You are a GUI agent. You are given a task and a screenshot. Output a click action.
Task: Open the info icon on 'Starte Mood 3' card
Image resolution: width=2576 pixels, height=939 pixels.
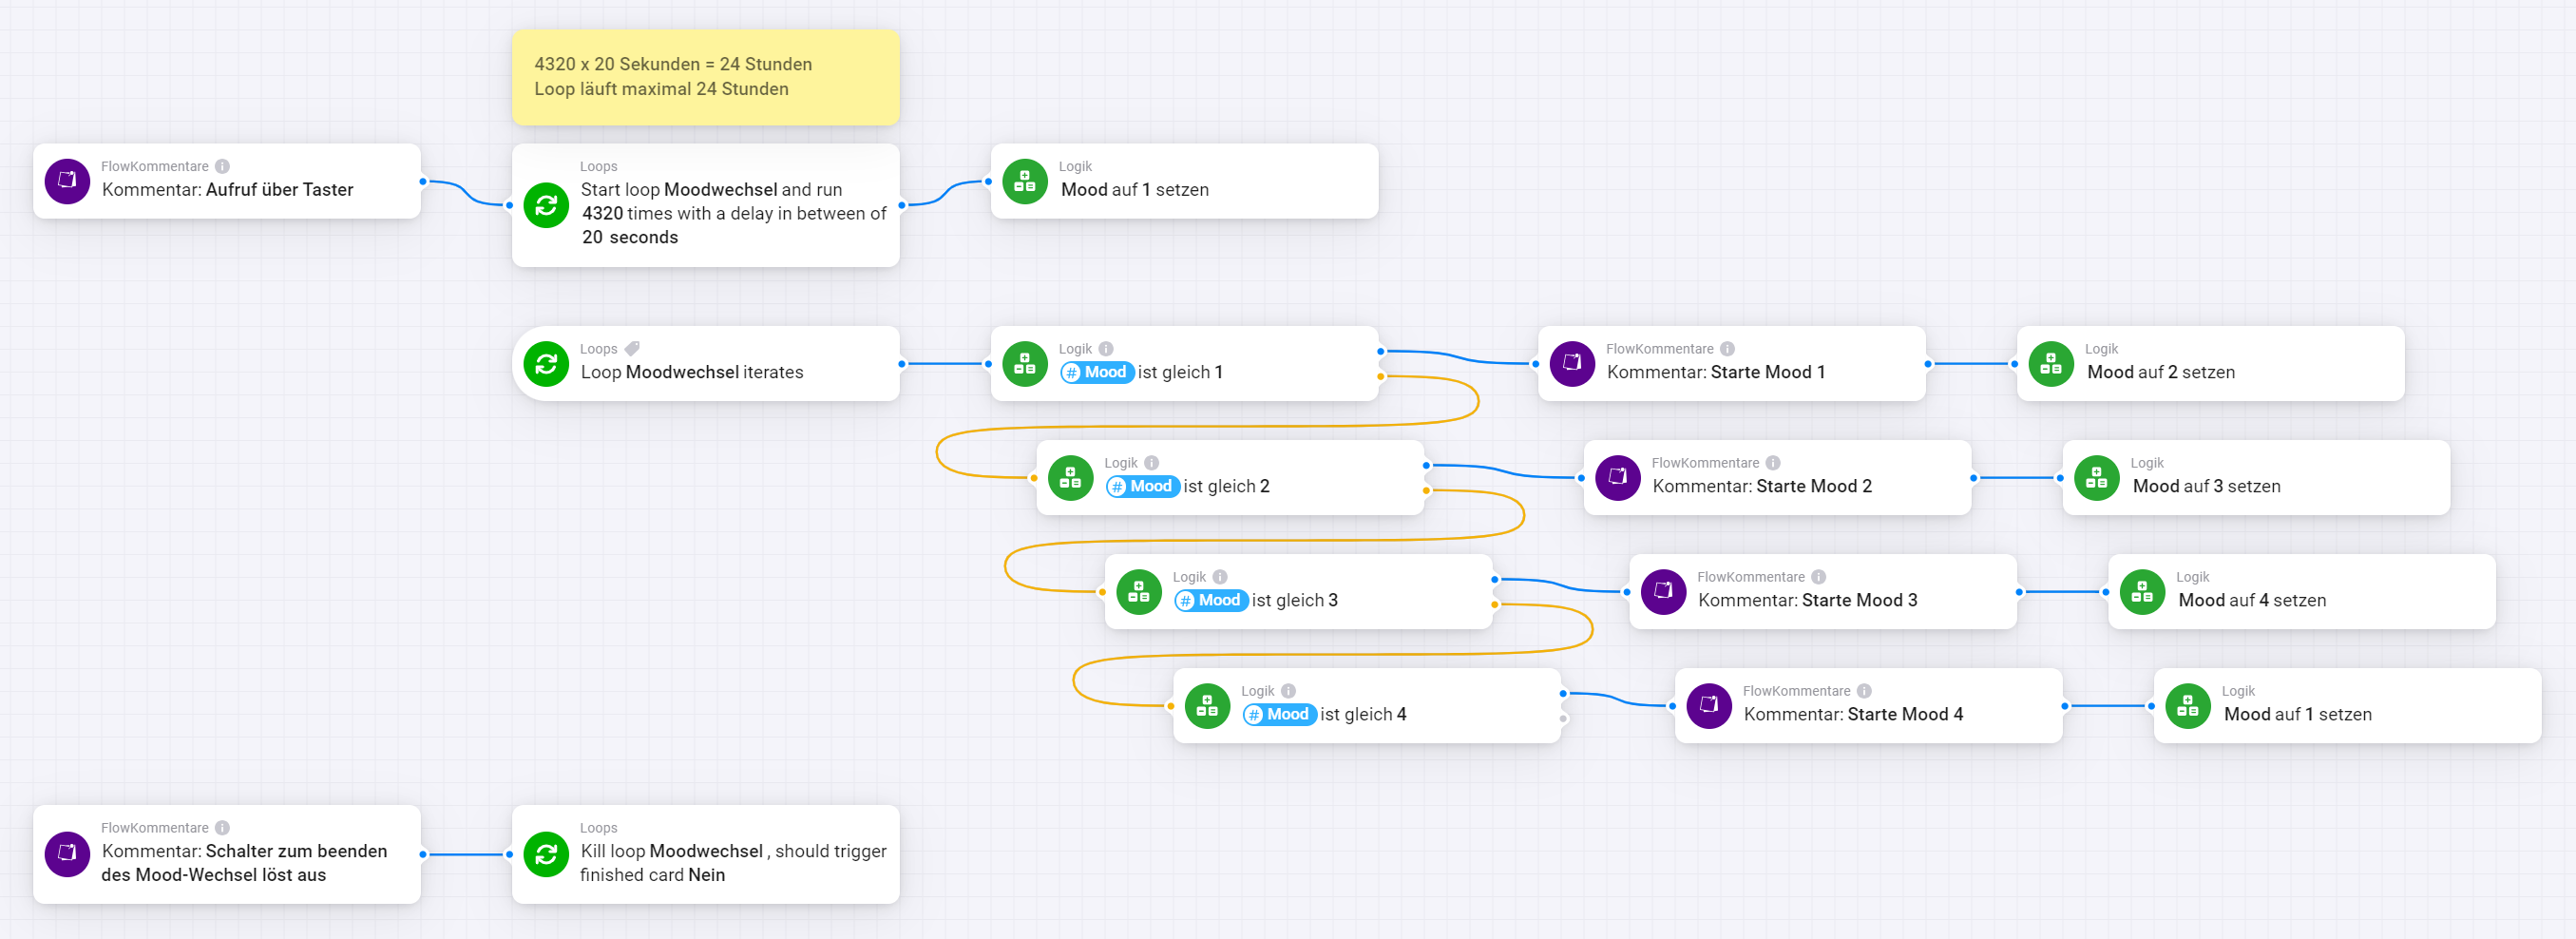pyautogui.click(x=1819, y=577)
